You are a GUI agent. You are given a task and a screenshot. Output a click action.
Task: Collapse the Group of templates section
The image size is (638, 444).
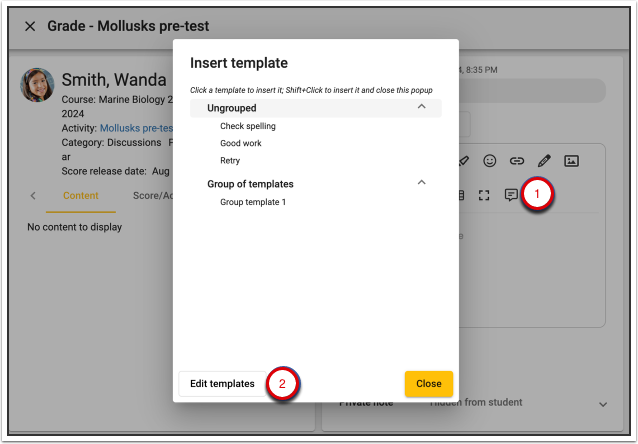[x=421, y=183]
